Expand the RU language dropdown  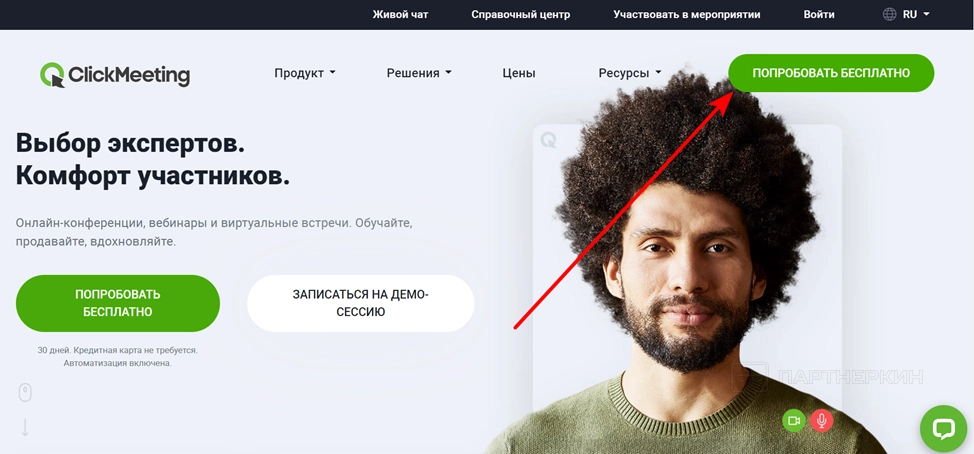[x=916, y=14]
